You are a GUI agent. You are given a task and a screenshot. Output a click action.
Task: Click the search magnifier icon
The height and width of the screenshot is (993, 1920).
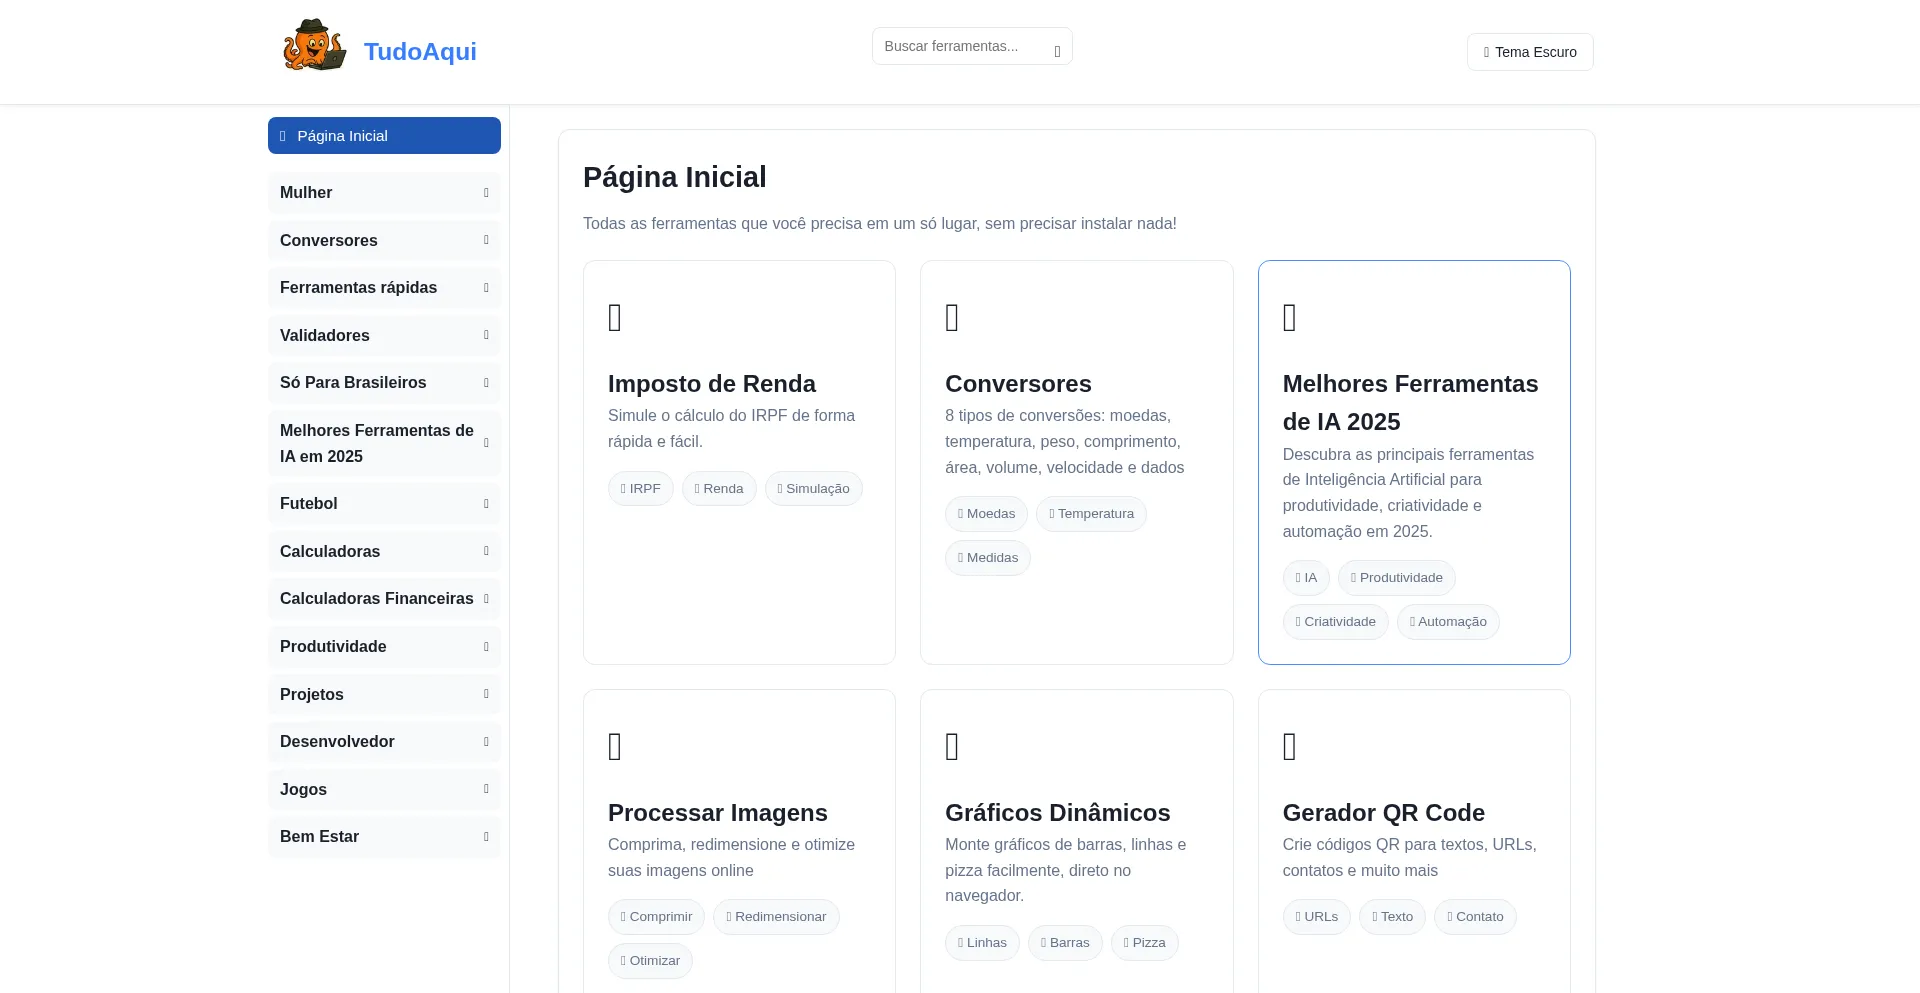point(1057,51)
